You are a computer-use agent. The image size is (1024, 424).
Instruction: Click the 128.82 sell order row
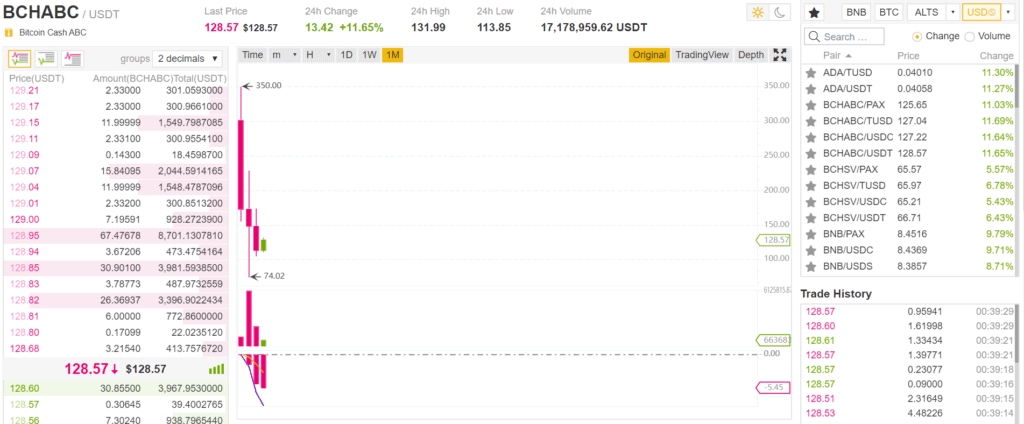(116, 300)
